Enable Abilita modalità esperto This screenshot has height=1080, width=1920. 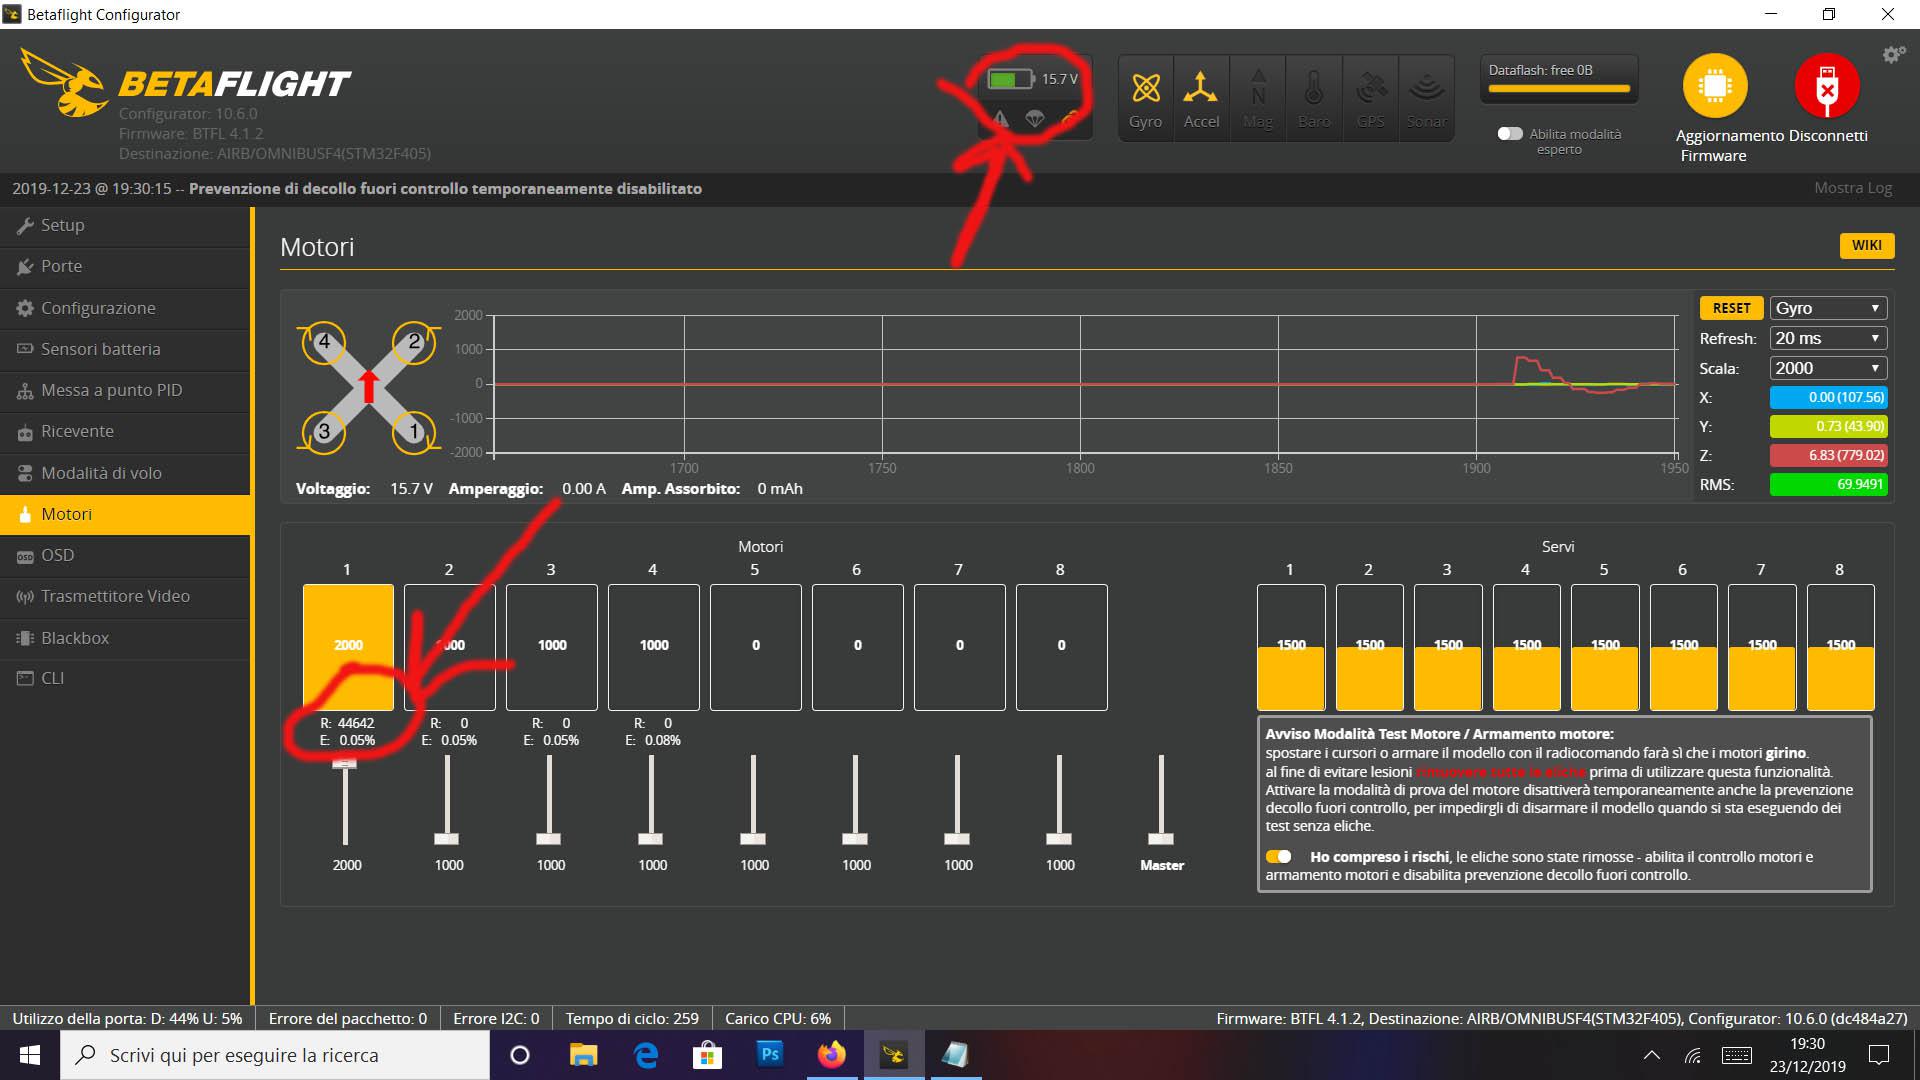pos(1511,132)
